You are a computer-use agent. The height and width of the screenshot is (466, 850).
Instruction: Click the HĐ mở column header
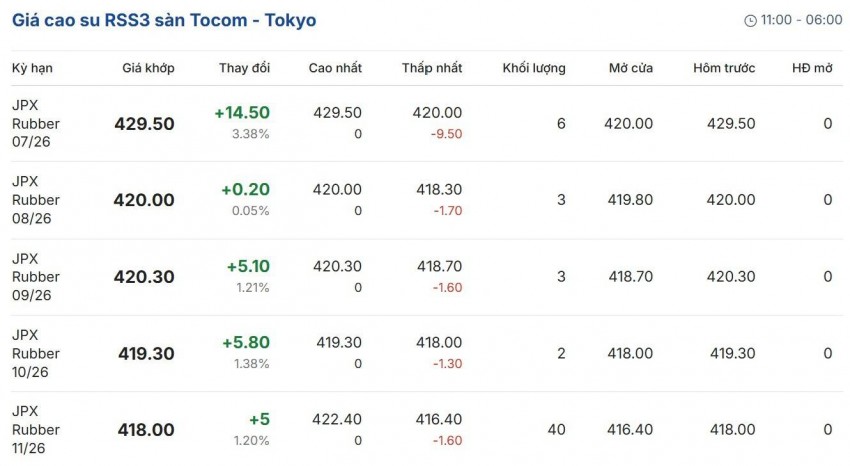click(x=812, y=68)
